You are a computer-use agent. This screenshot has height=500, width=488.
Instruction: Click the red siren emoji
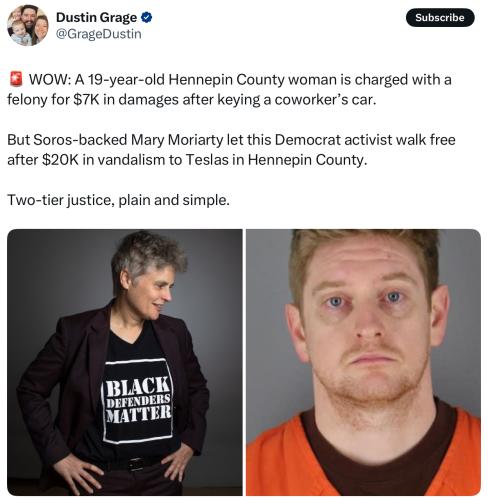(x=15, y=79)
